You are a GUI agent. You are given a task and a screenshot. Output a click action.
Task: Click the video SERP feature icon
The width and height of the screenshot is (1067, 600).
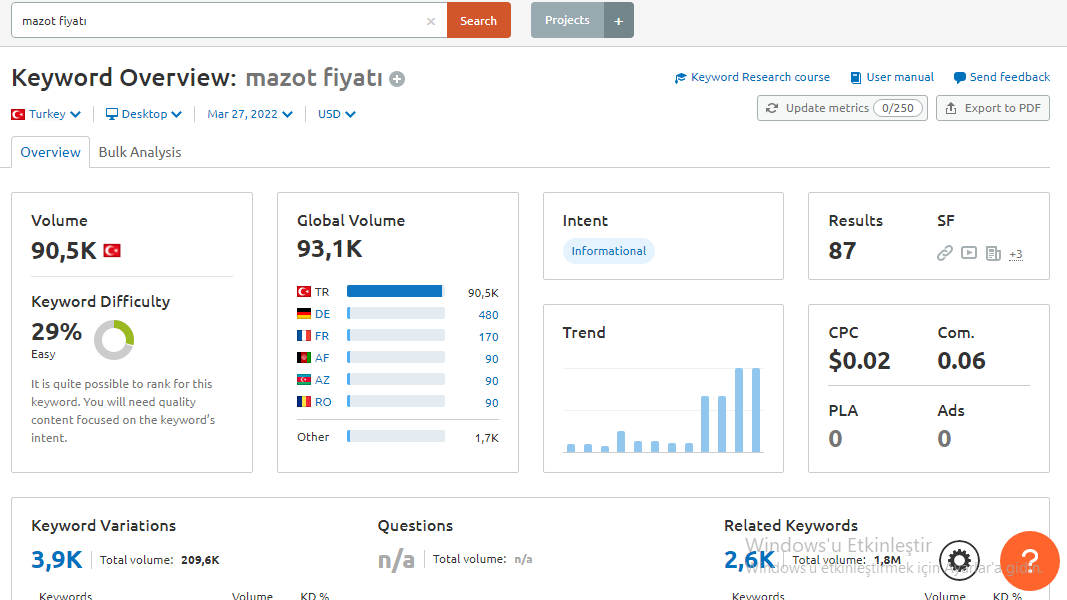(969, 253)
